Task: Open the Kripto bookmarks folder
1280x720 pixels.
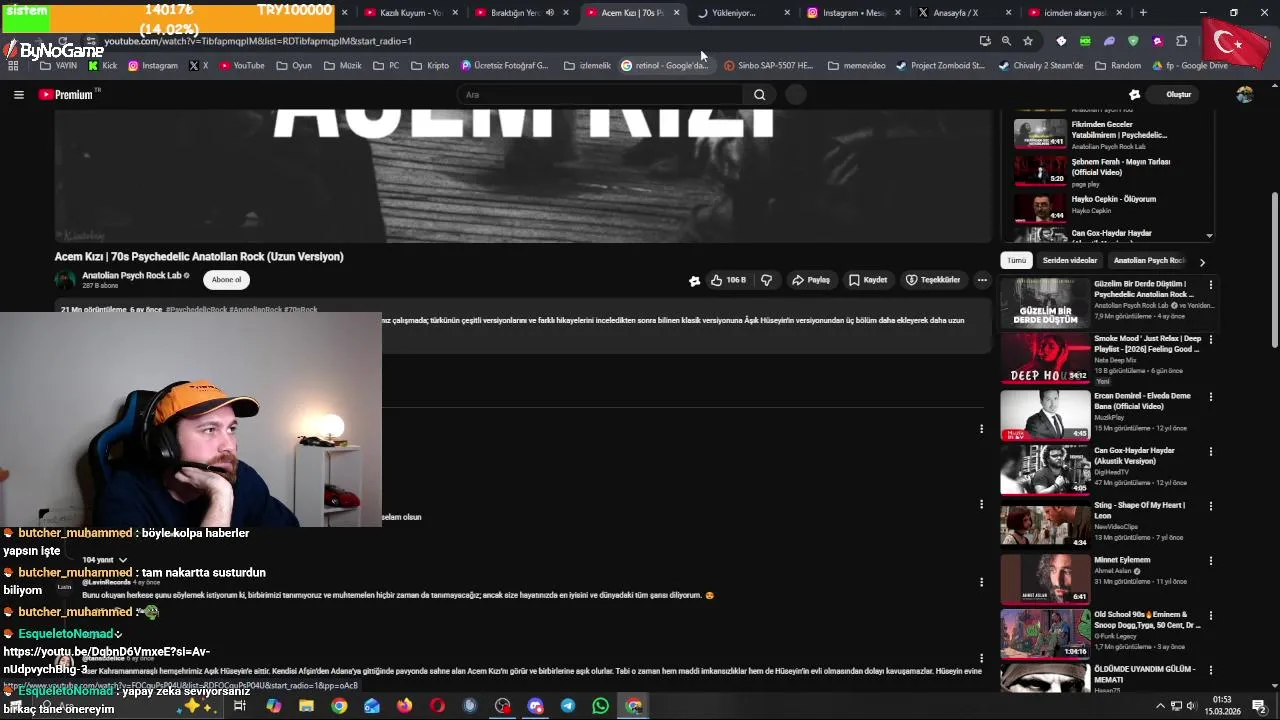Action: (x=430, y=66)
